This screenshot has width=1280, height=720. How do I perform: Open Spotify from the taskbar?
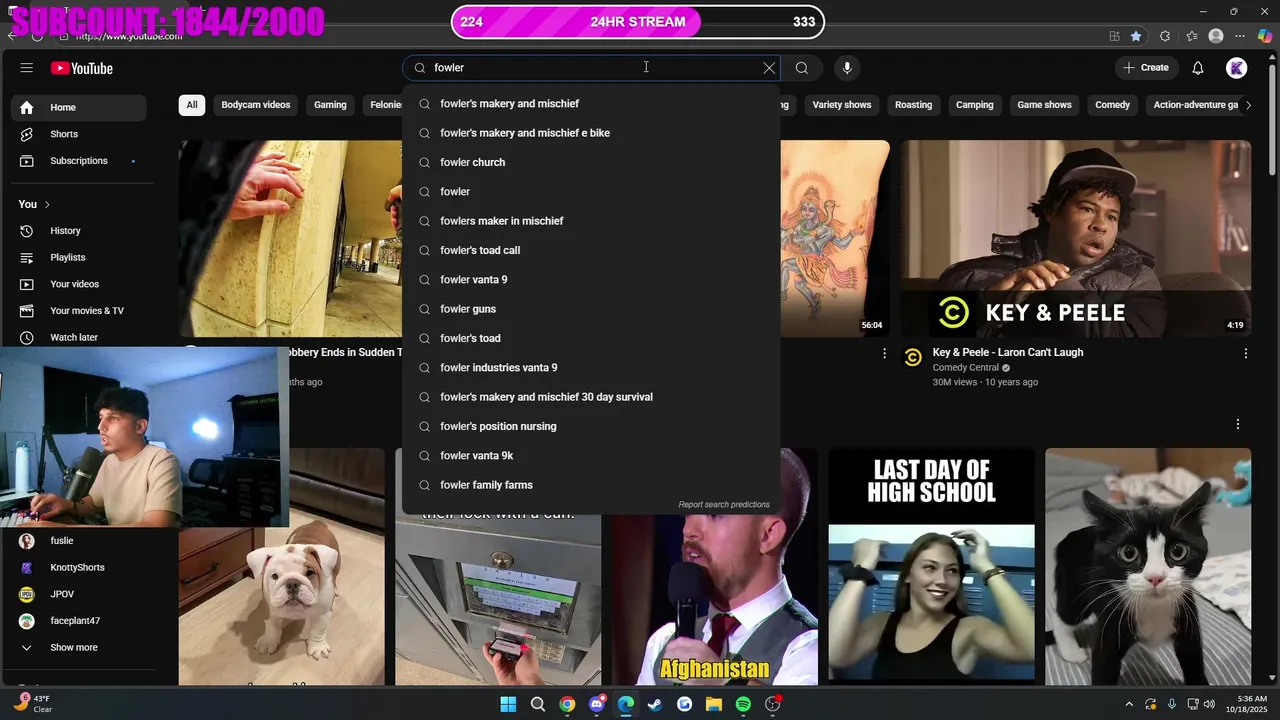(743, 704)
